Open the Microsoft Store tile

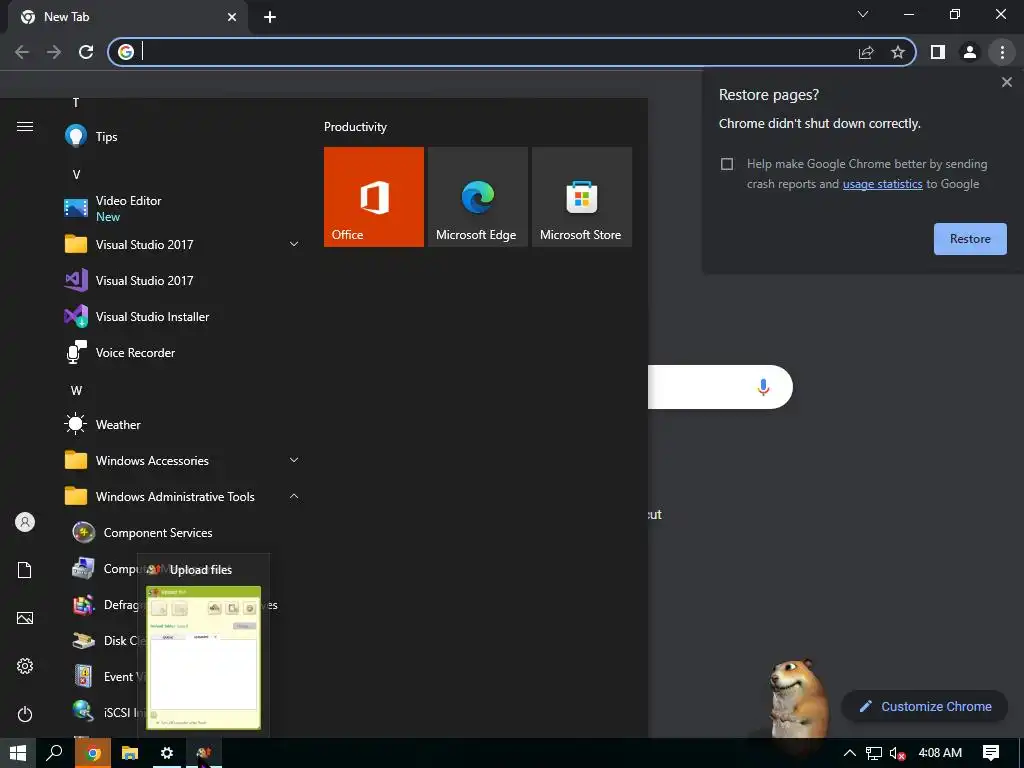tap(582, 197)
